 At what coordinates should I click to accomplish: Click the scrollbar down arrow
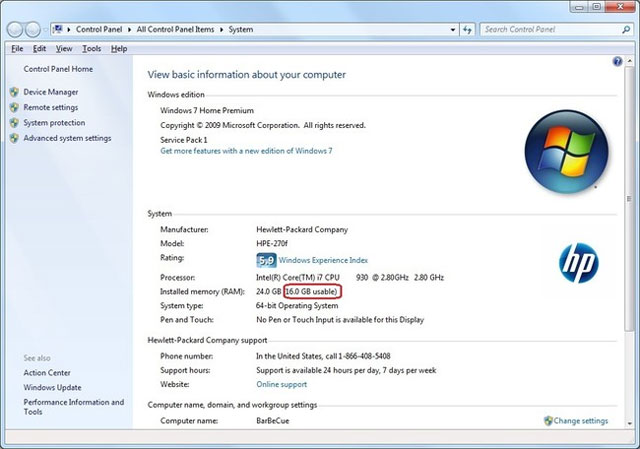[x=629, y=423]
